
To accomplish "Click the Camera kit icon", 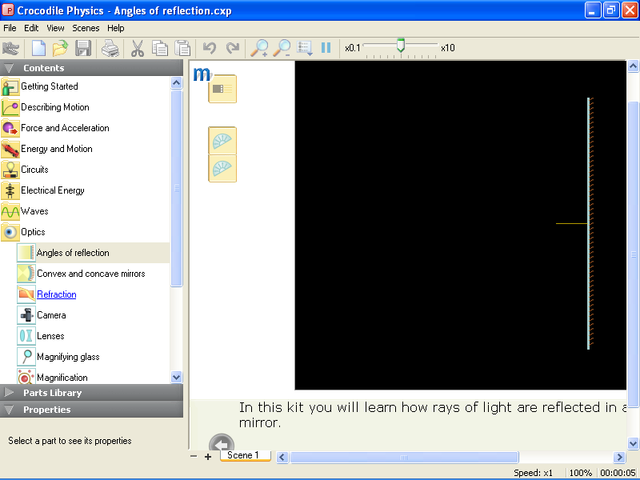I will tap(26, 315).
